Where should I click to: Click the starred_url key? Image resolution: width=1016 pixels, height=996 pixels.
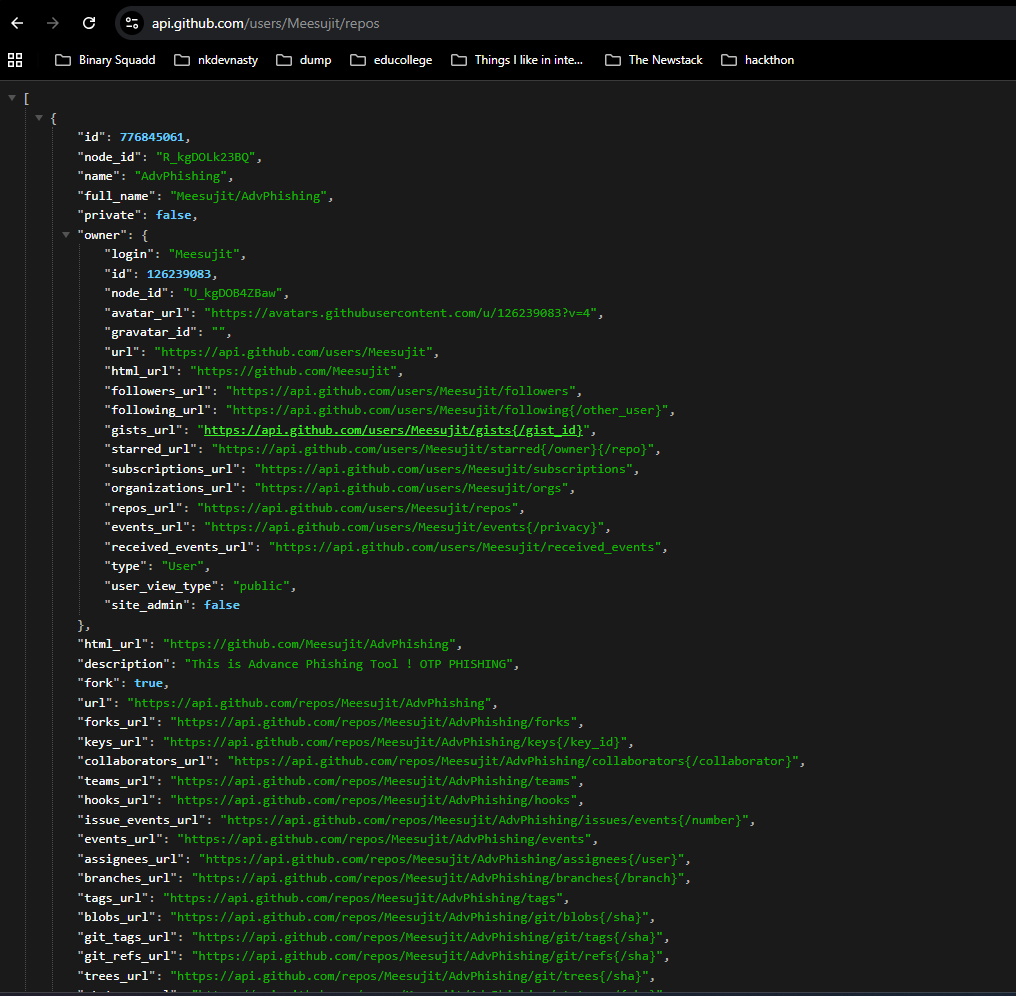(x=150, y=449)
